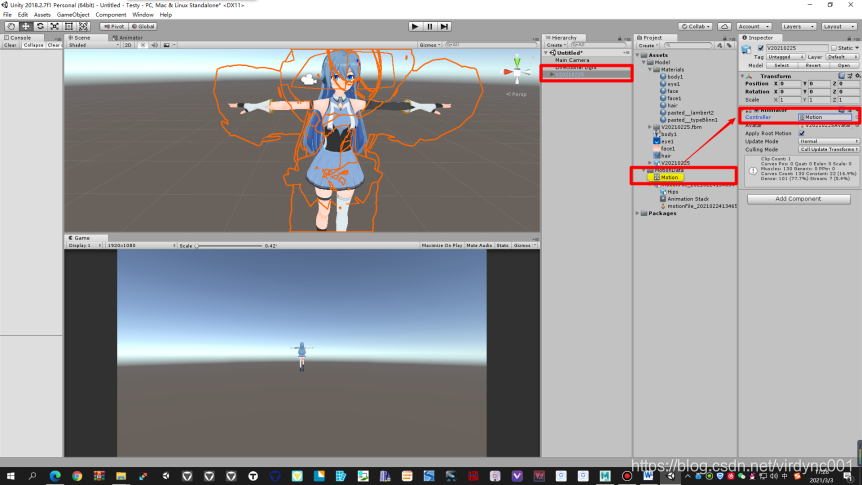The image size is (862, 485).
Task: Toggle scene audio speaker icon
Action: tap(154, 45)
